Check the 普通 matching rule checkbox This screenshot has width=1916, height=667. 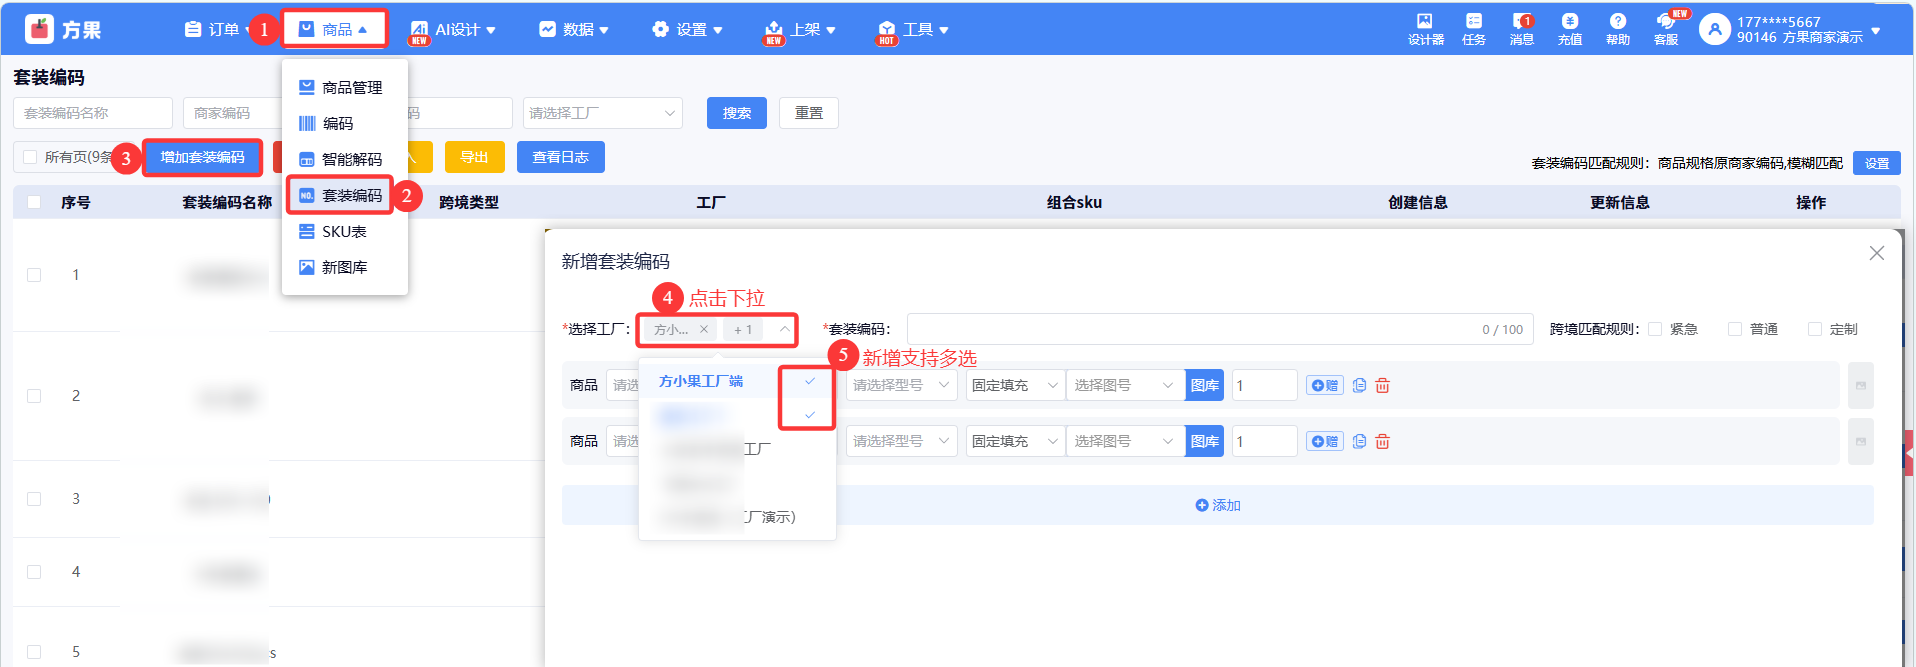(x=1735, y=329)
